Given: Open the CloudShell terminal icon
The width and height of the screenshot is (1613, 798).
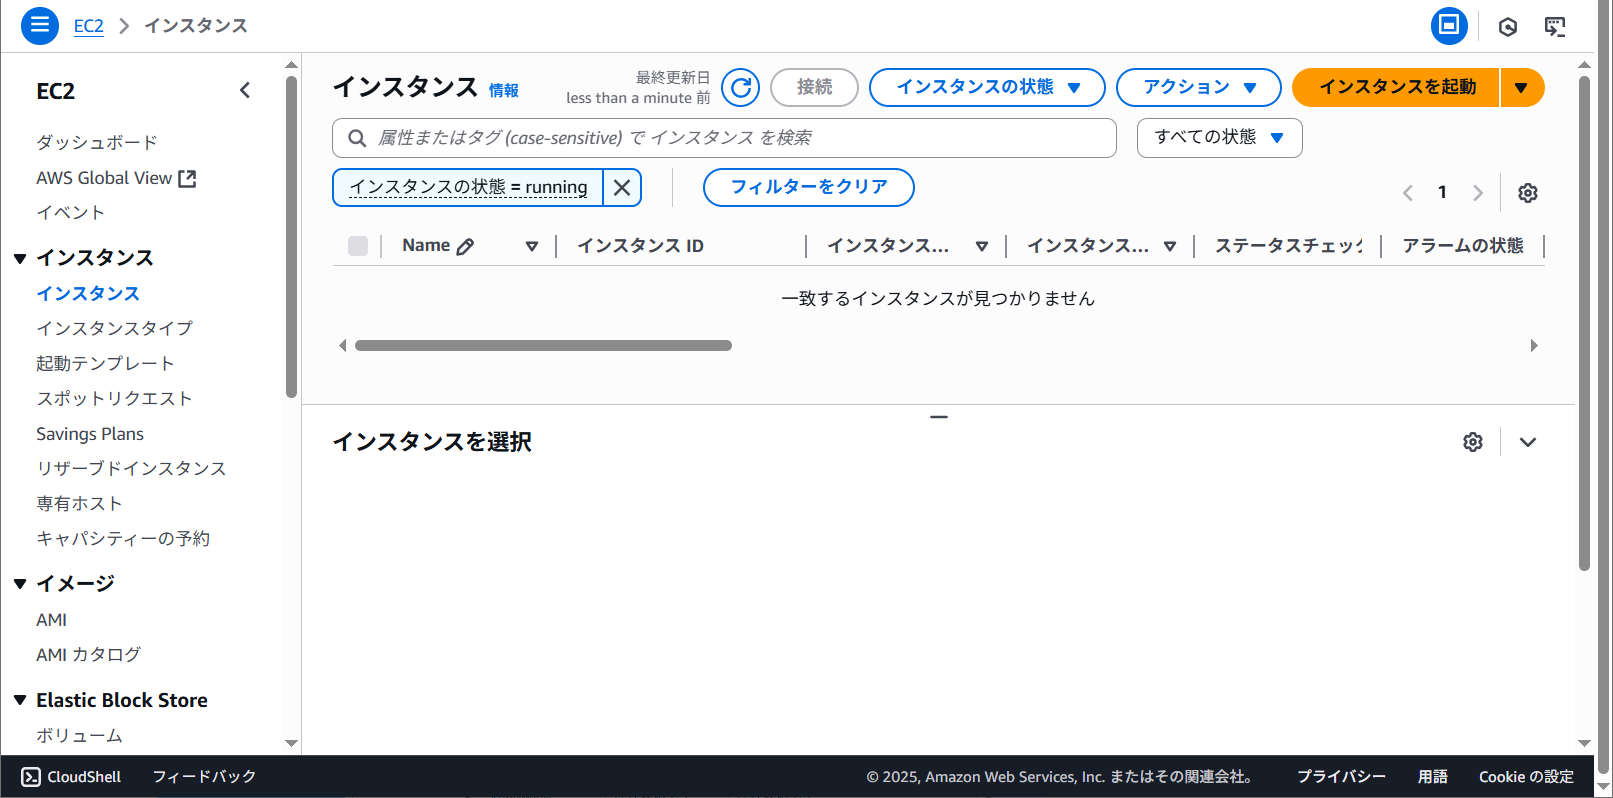Looking at the screenshot, I should tap(31, 777).
